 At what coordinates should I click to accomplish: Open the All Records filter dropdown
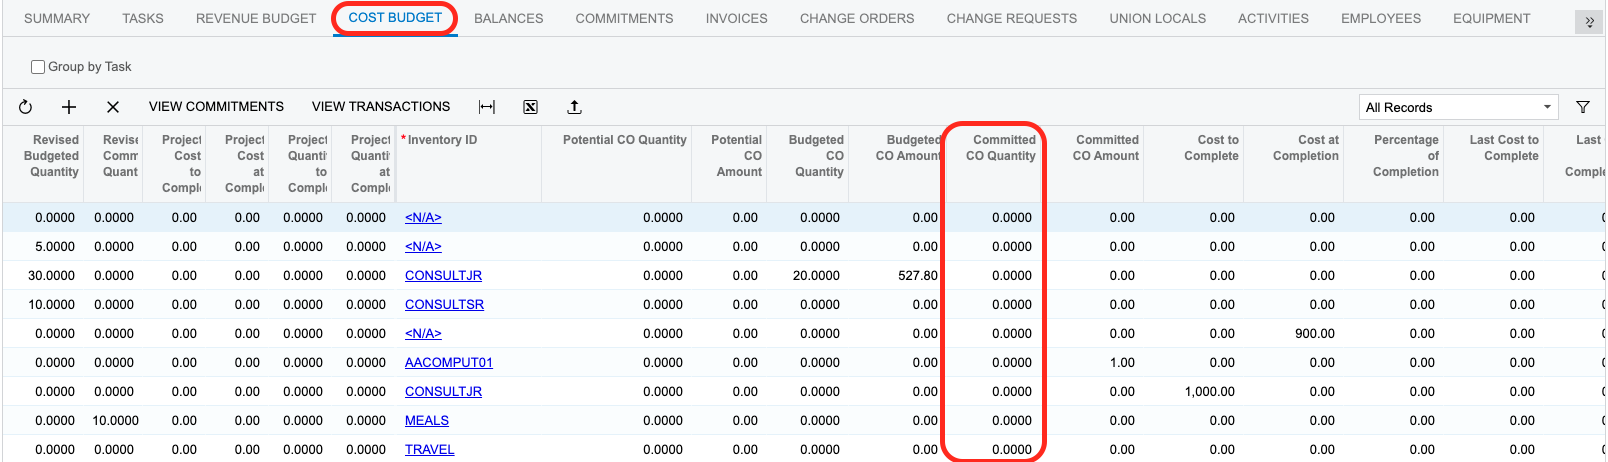coord(1458,107)
